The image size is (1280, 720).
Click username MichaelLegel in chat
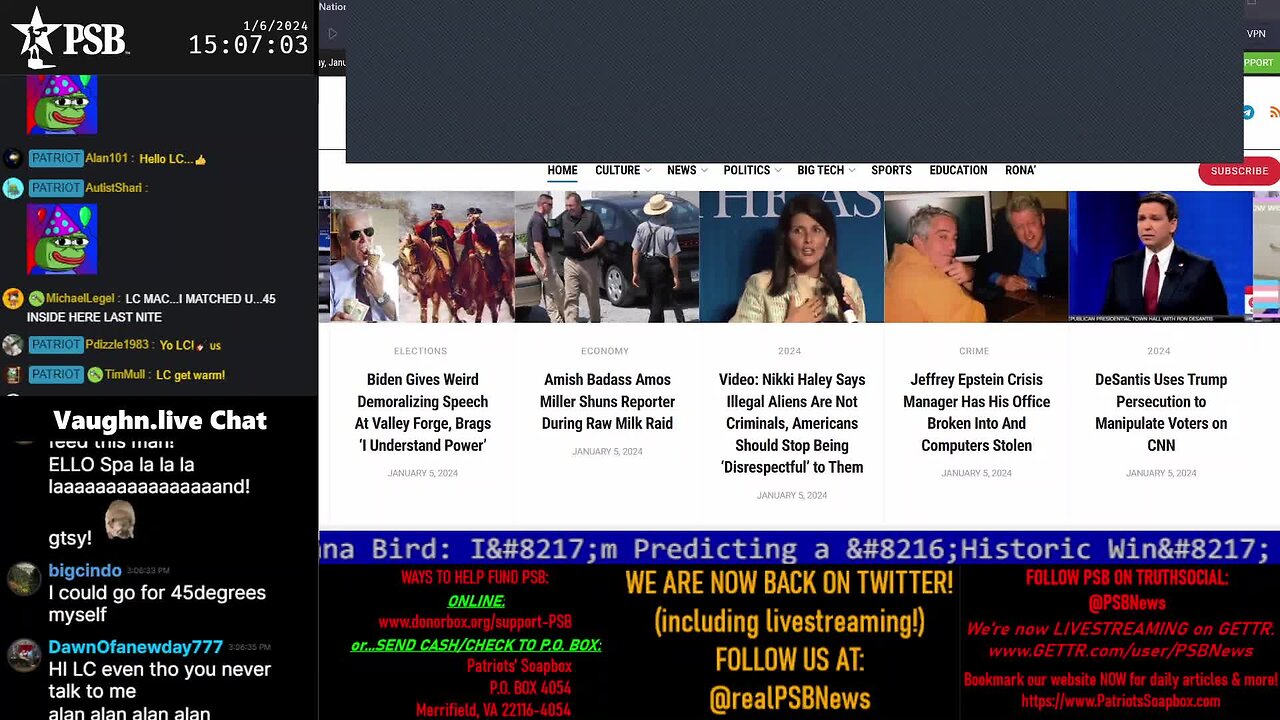click(x=80, y=298)
